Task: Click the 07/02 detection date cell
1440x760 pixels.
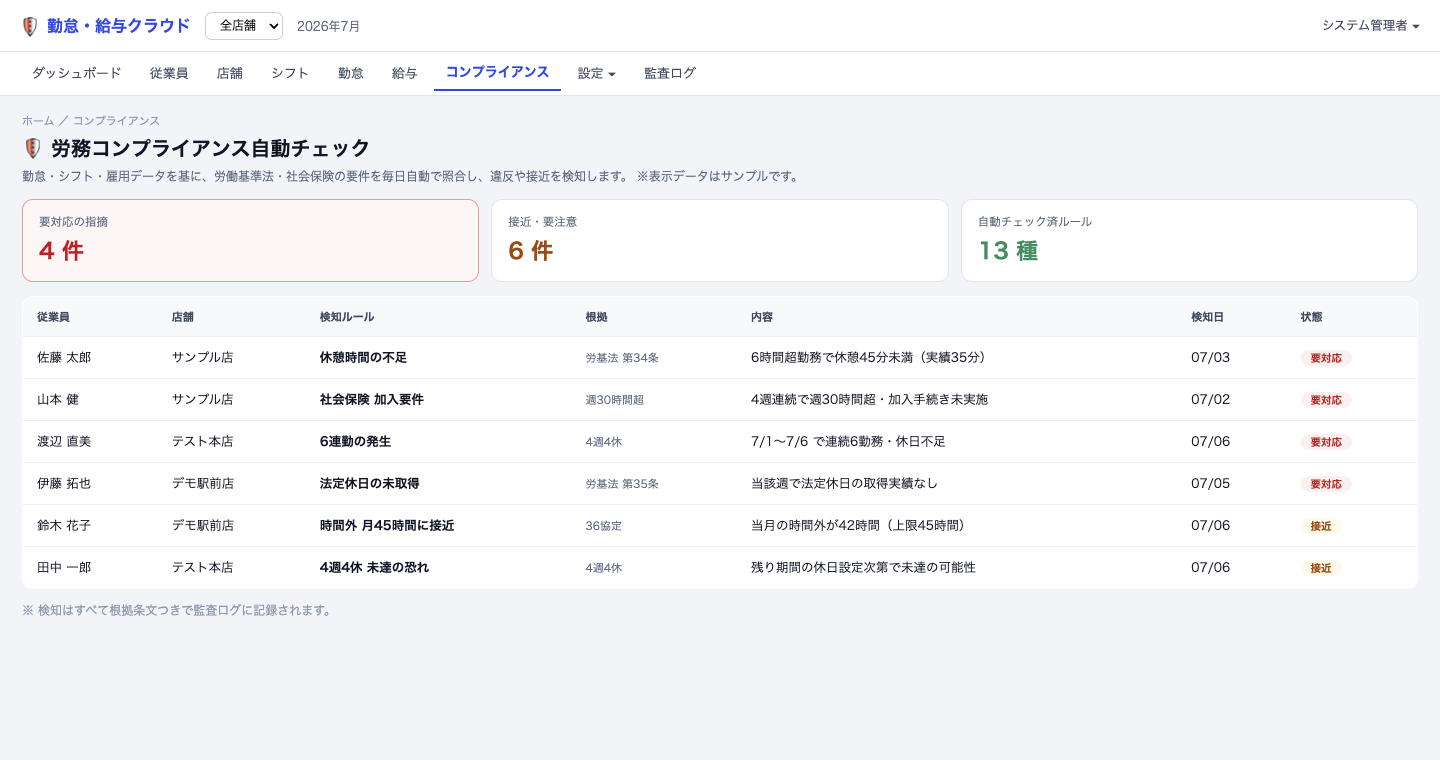Action: coord(1210,399)
